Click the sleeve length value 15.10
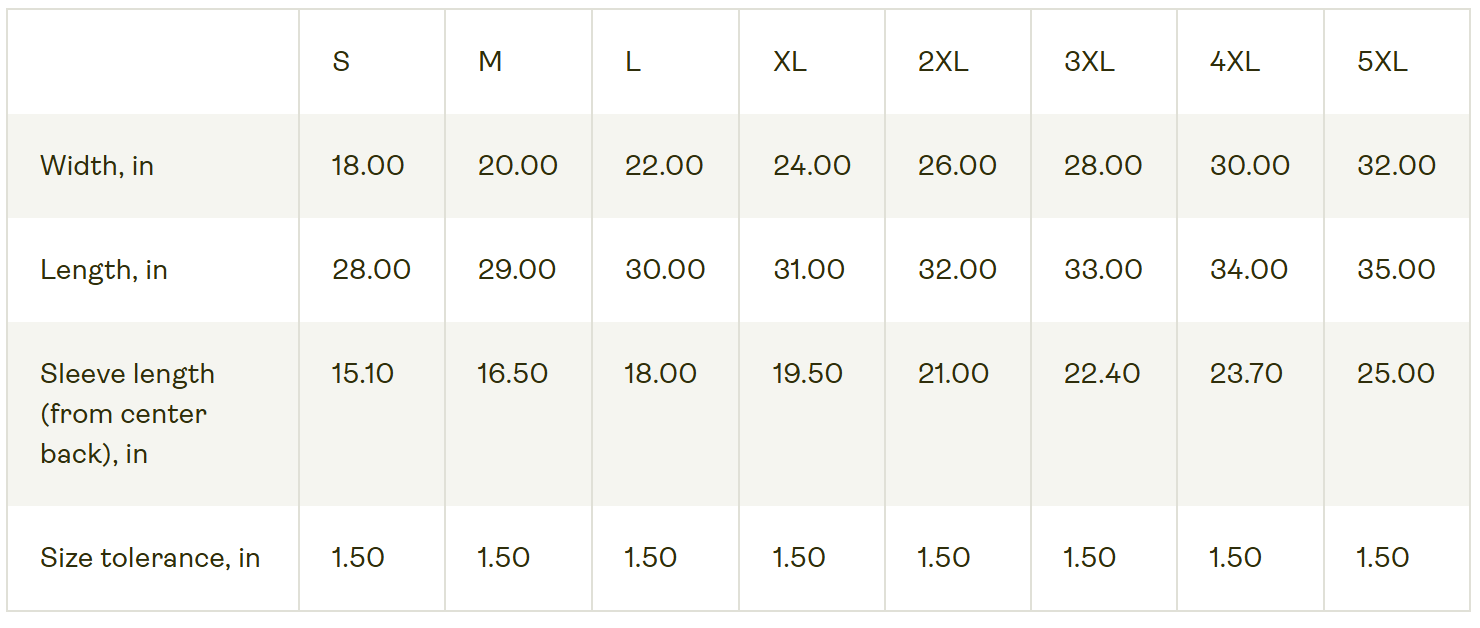This screenshot has height=628, width=1480. pos(362,374)
